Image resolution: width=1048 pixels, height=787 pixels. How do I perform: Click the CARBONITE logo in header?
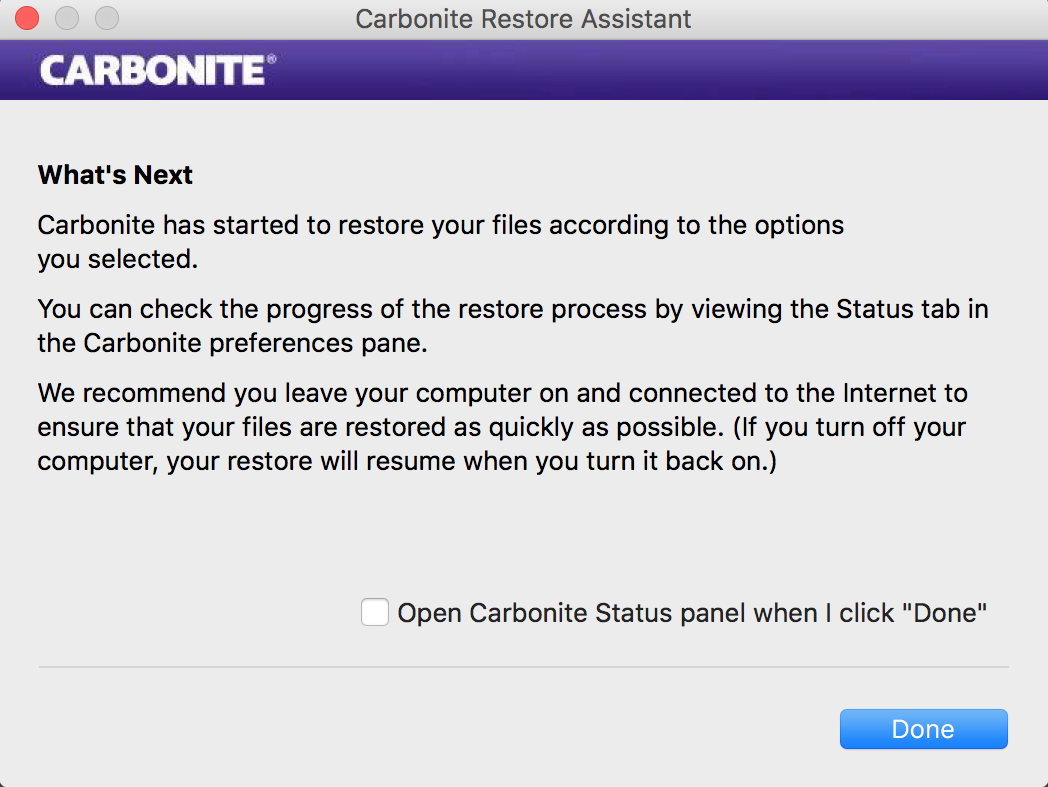click(x=152, y=70)
